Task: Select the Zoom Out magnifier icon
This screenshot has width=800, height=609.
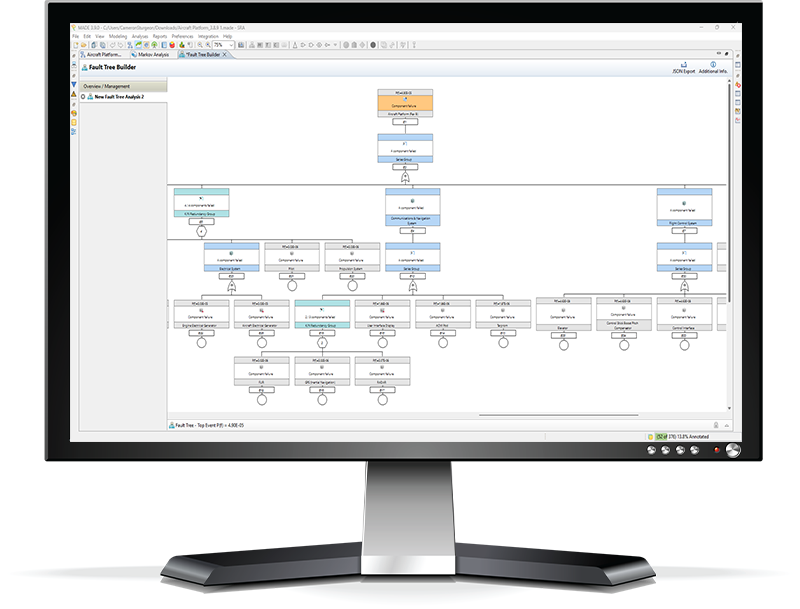Action: pyautogui.click(x=209, y=43)
